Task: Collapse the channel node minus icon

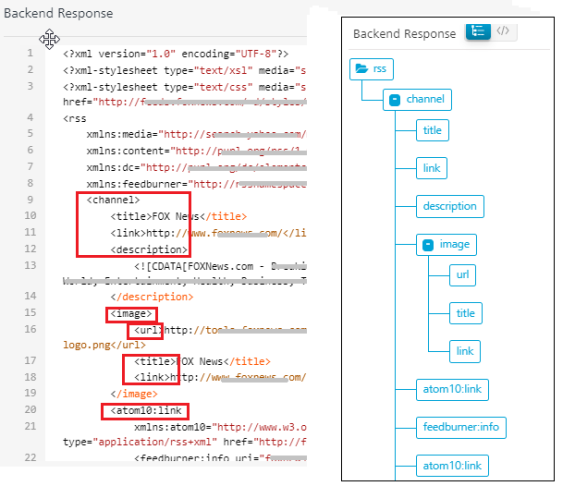Action: point(395,100)
